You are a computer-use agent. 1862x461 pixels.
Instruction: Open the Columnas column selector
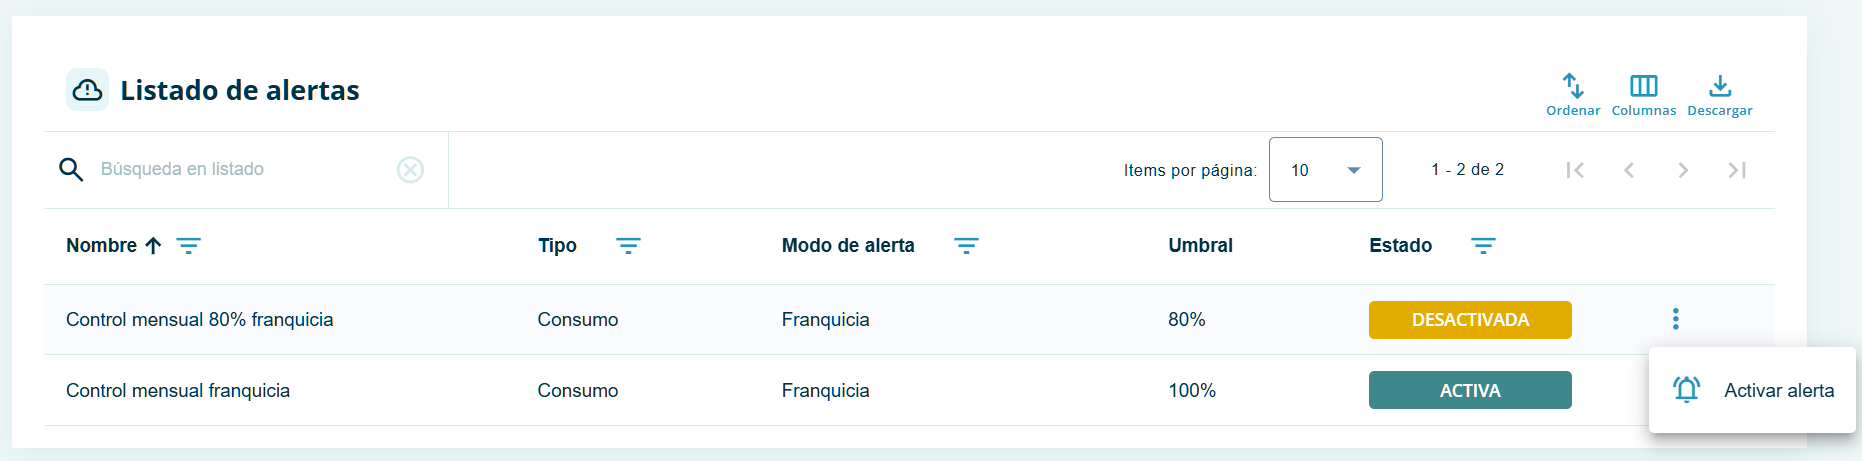point(1643,87)
